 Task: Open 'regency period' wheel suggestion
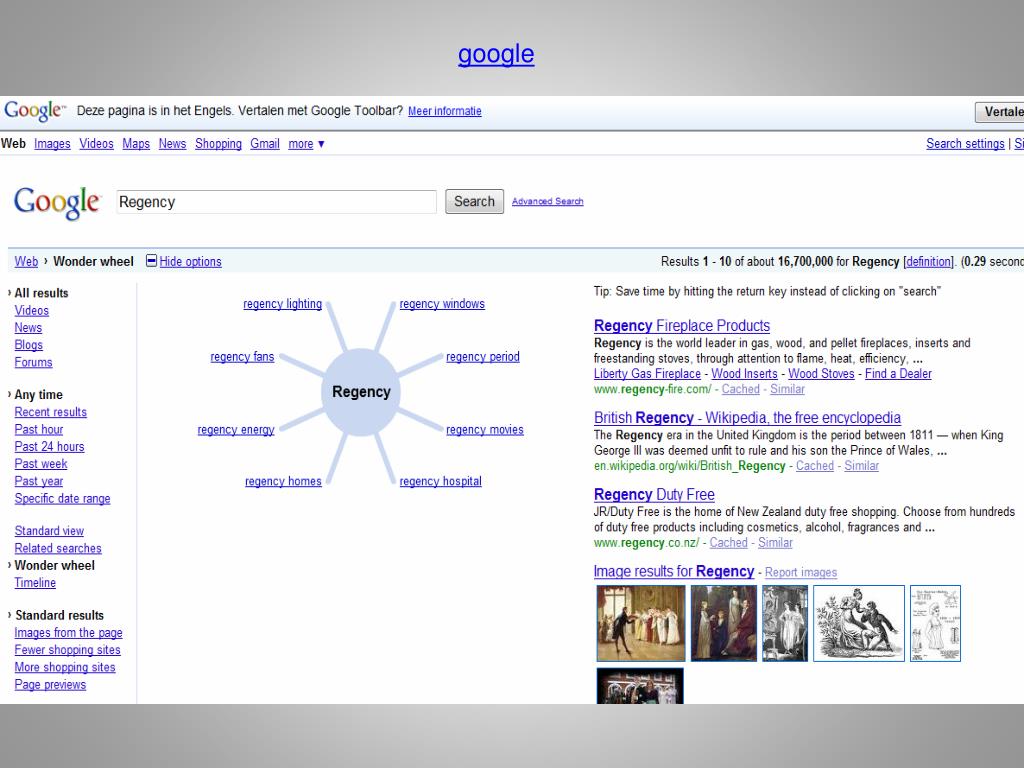(x=483, y=357)
